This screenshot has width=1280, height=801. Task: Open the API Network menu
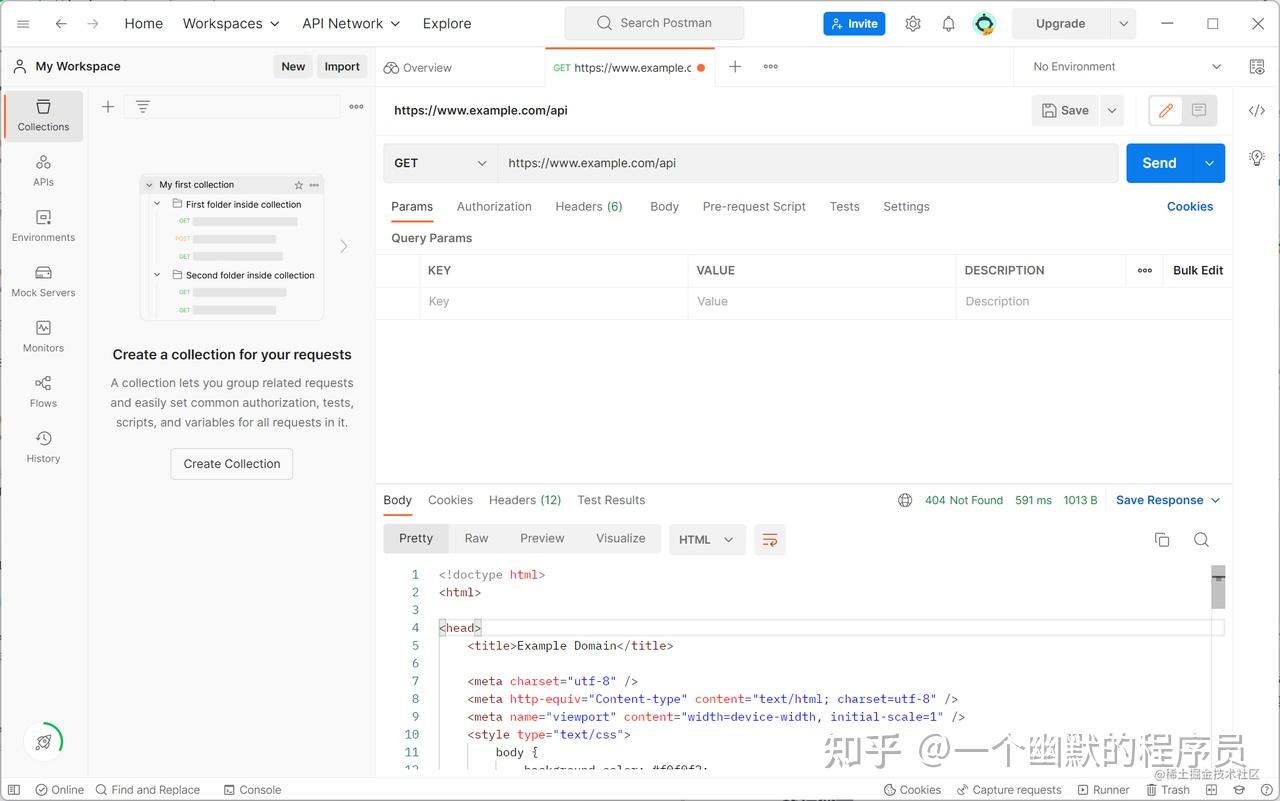(350, 23)
